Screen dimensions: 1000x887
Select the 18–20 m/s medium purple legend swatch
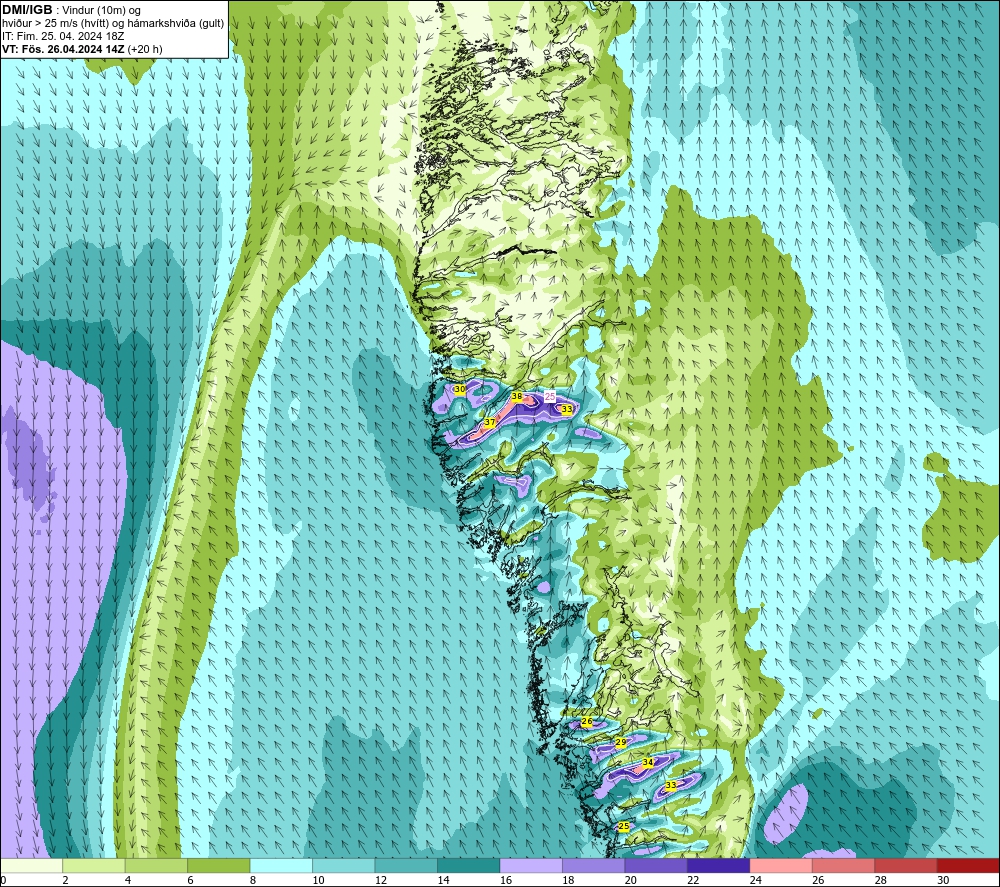coord(594,865)
